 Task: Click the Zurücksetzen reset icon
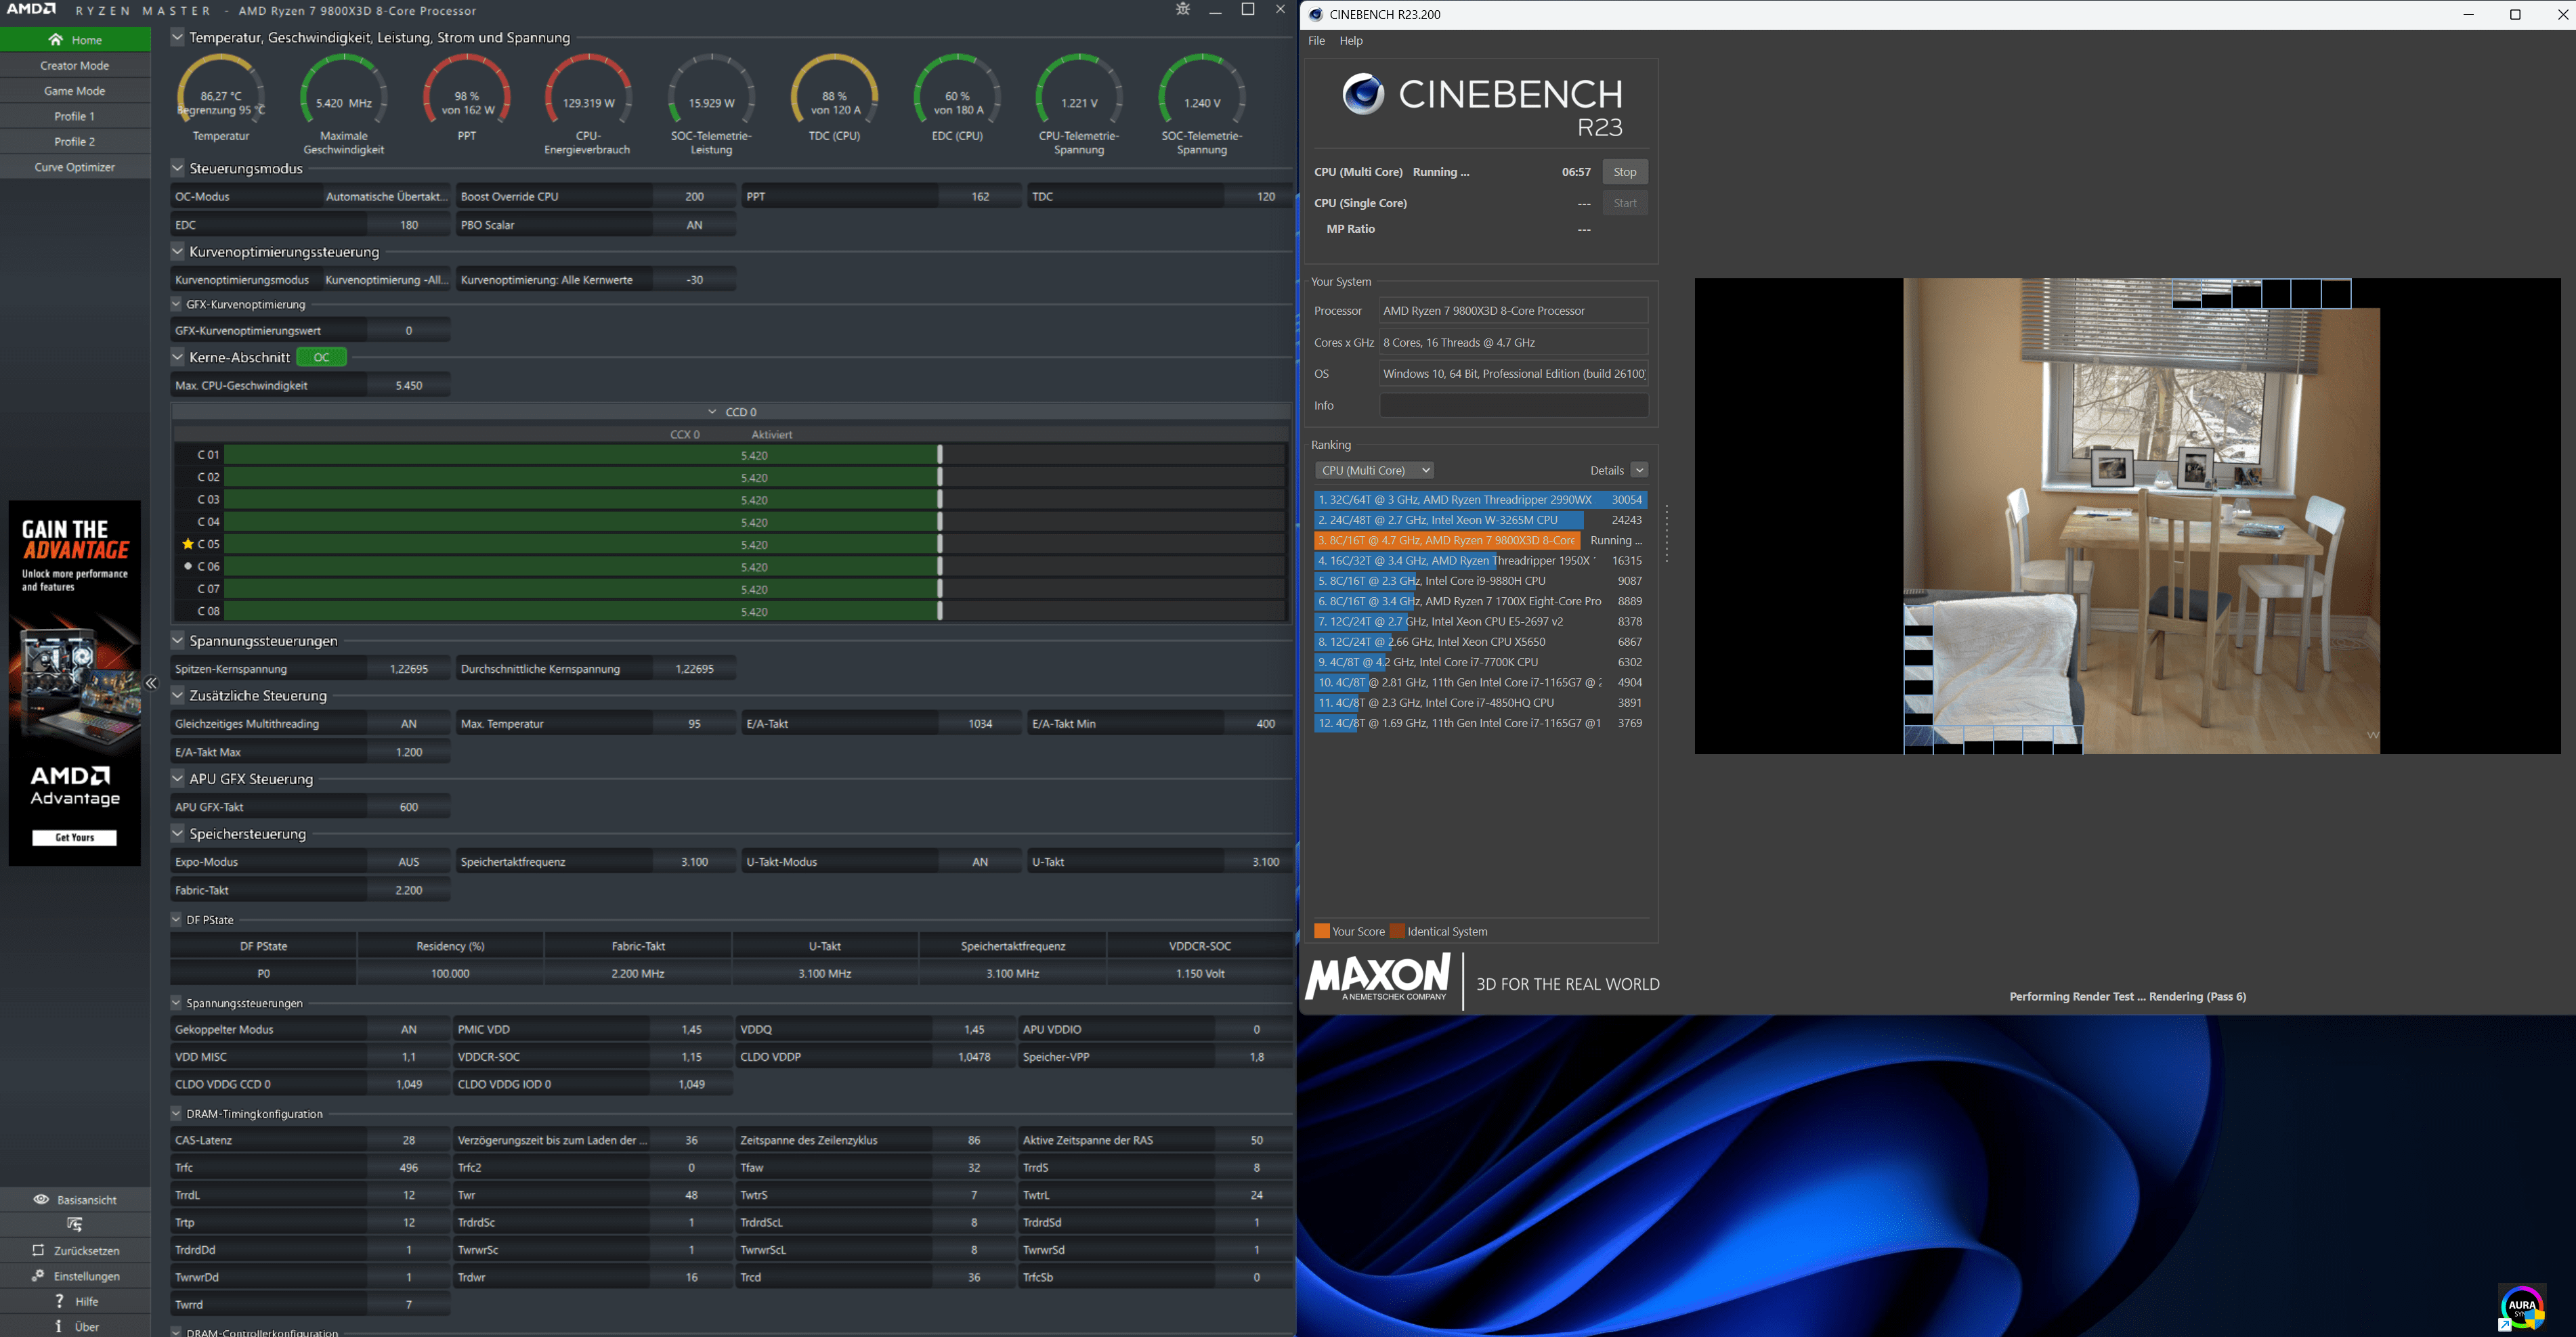click(x=38, y=1250)
